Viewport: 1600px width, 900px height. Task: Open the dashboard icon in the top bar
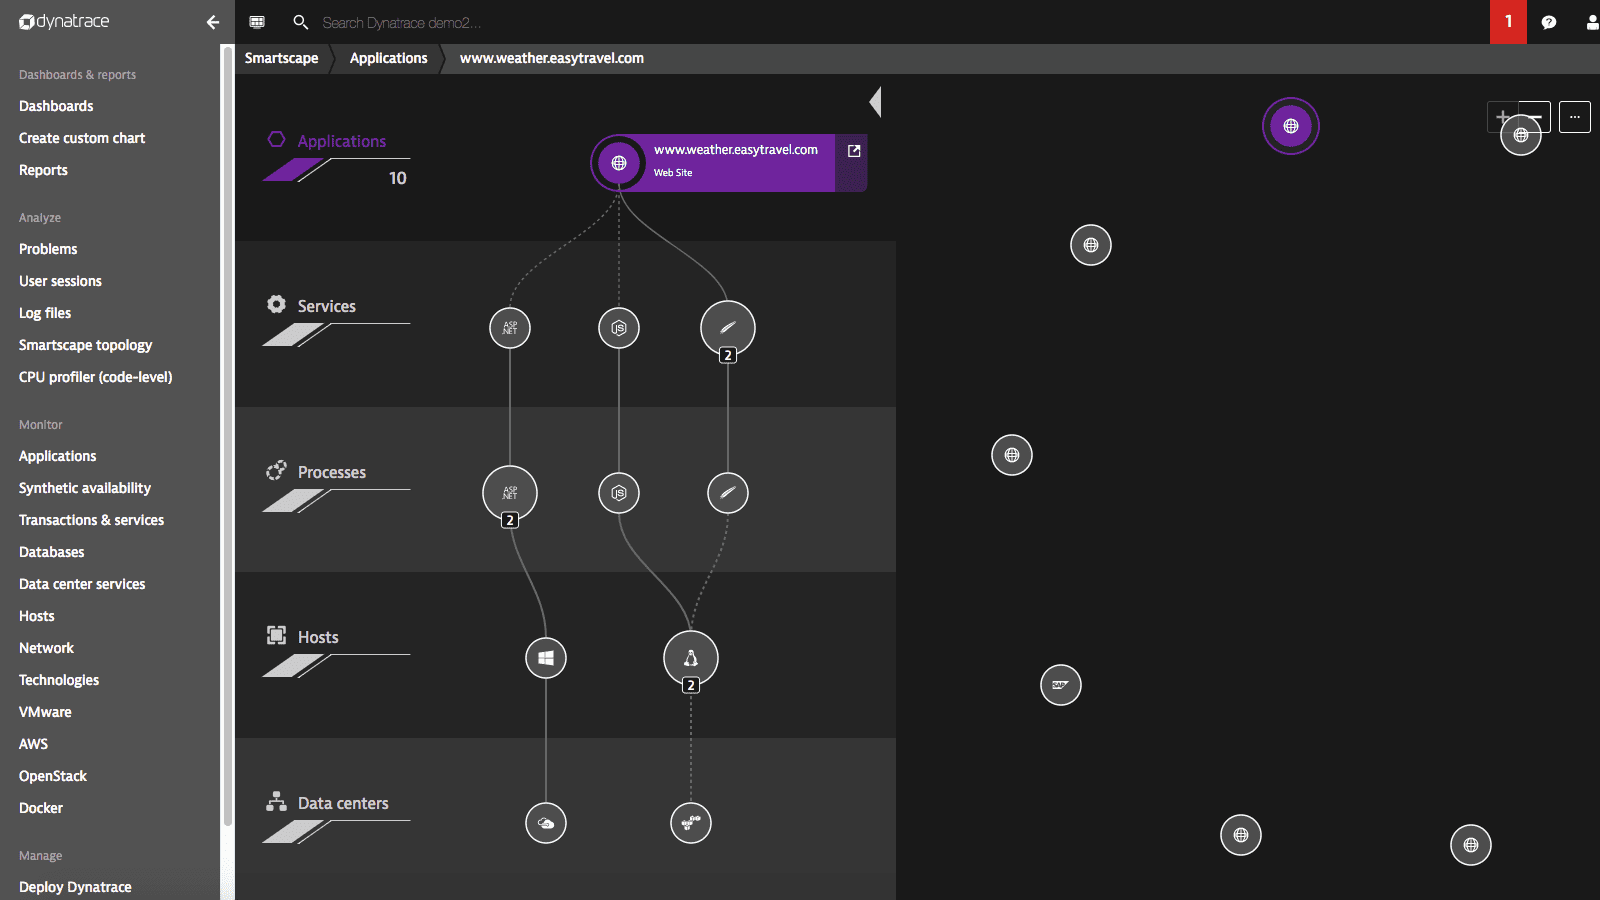point(257,22)
